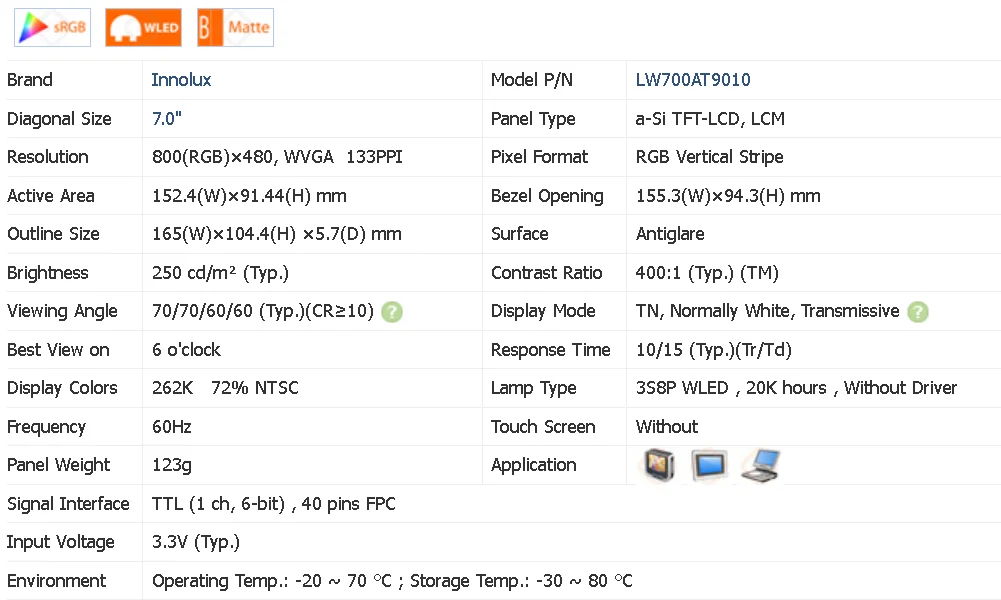
Task: Select the resolution value 800(RGB)×480, WVGA 133PPI
Action: pos(277,157)
